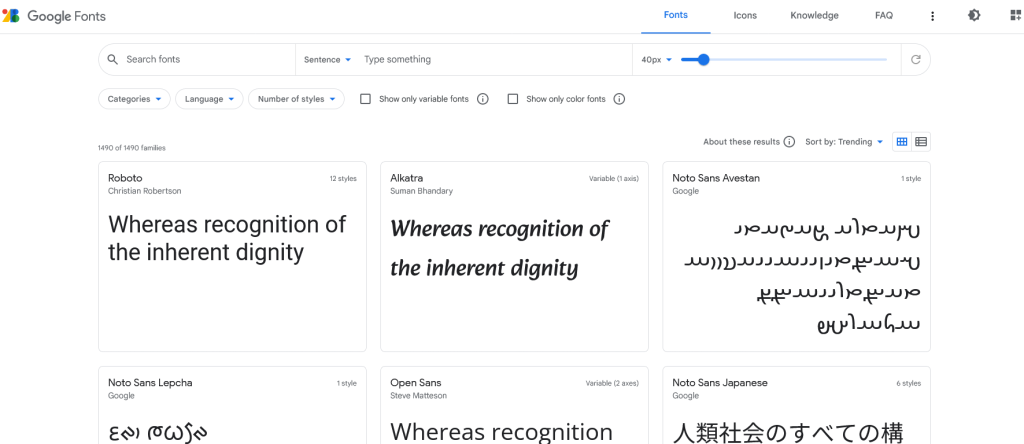This screenshot has height=444, width=1024.
Task: Check Show only color fonts
Action: pyautogui.click(x=513, y=99)
